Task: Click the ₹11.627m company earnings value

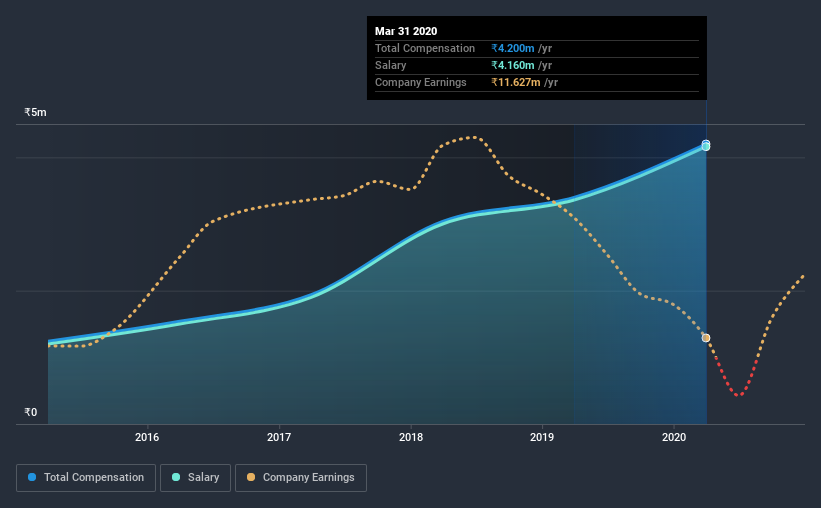Action: (516, 82)
